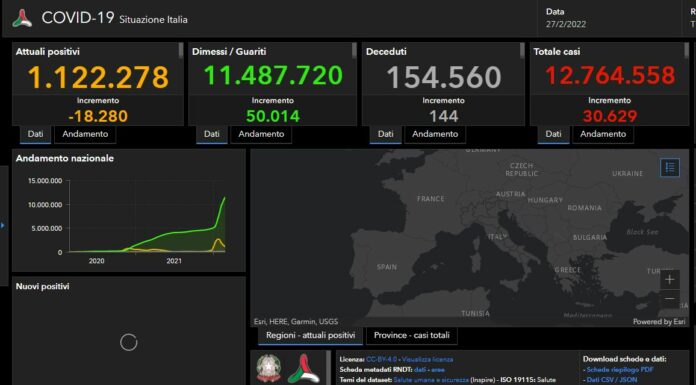Zoom in on the map

[x=670, y=279]
